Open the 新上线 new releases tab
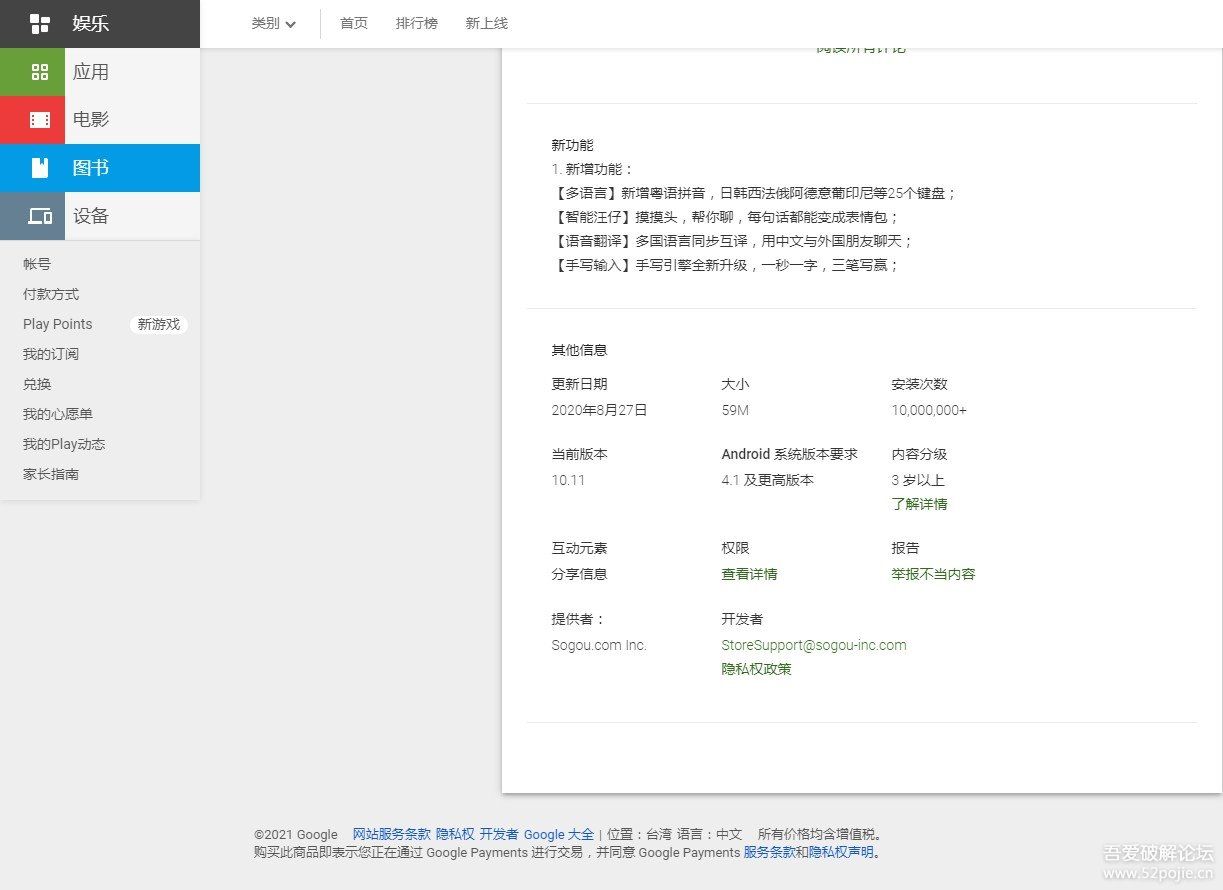Viewport: 1223px width, 890px height. tap(487, 23)
